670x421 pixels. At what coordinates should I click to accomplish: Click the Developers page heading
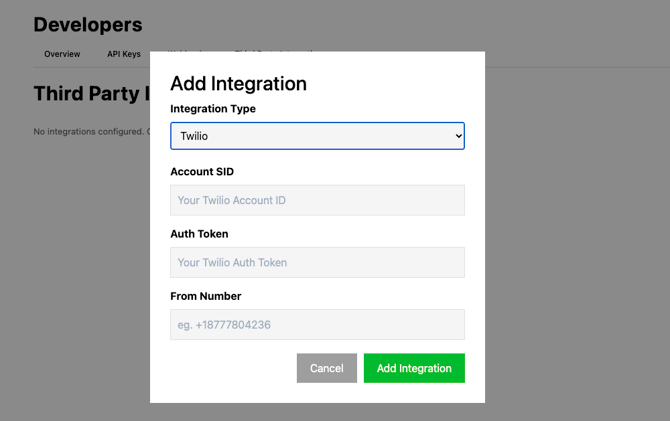88,25
